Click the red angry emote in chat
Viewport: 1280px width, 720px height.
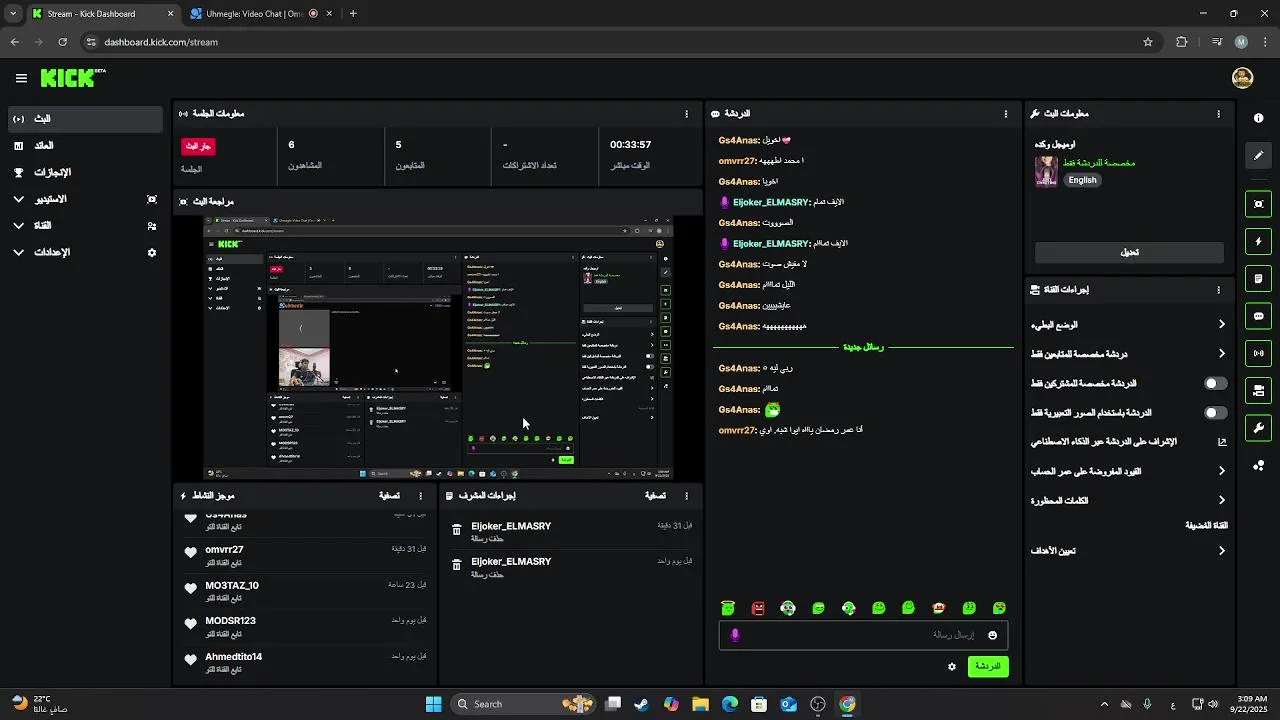(758, 608)
